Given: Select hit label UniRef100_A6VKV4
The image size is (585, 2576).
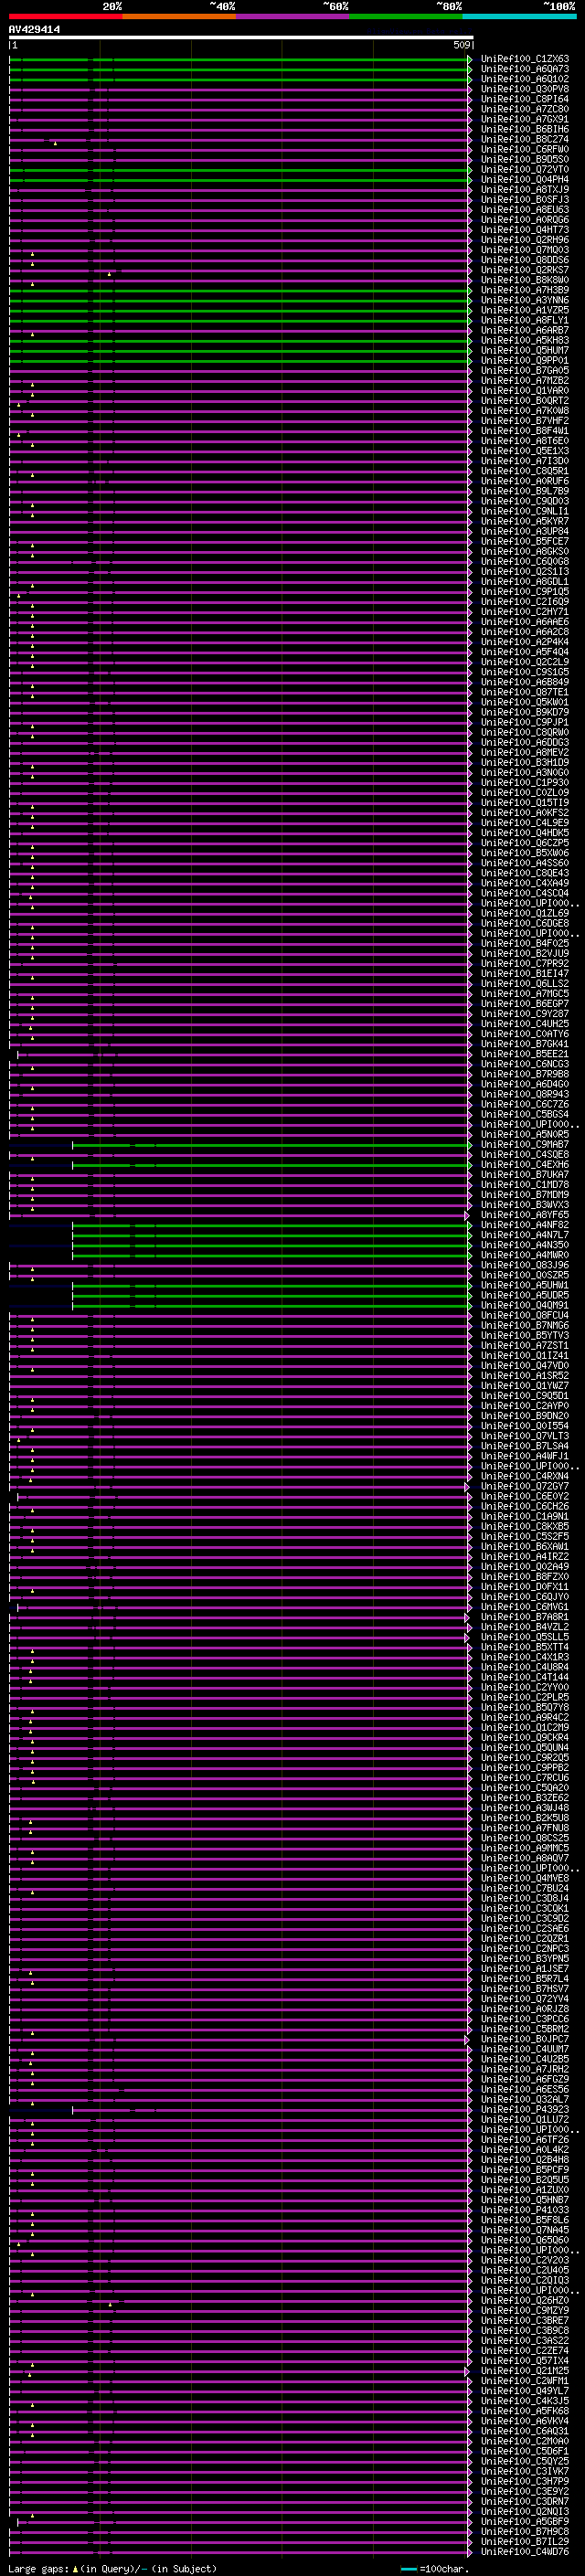Looking at the screenshot, I should [525, 2421].
